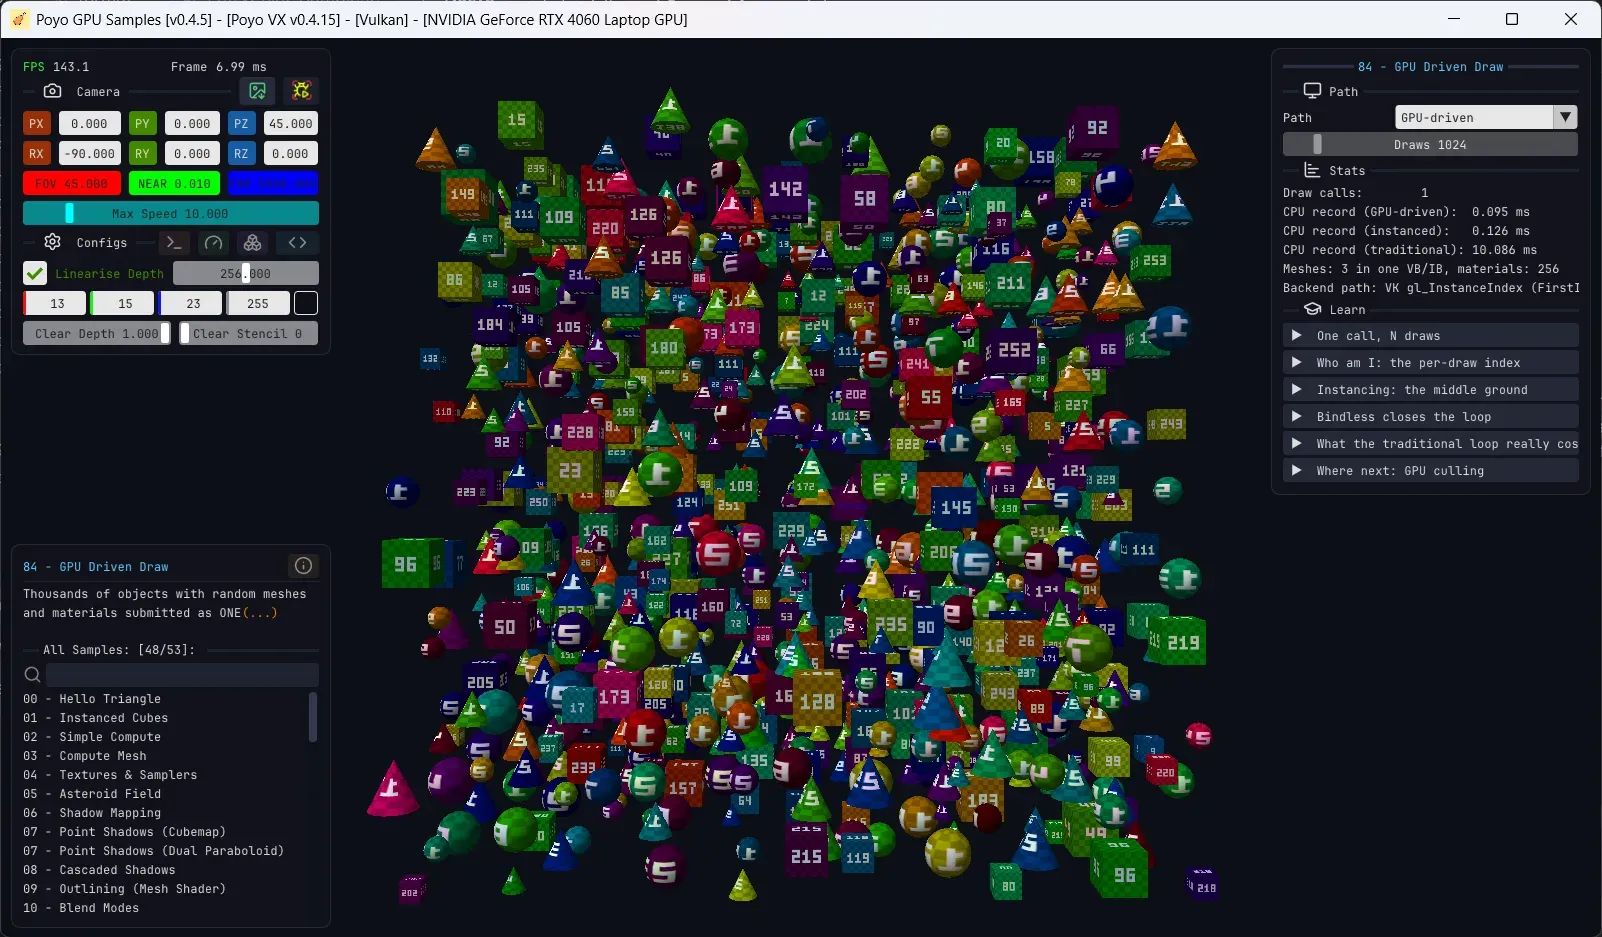Click the red FOV 45.000 field
The height and width of the screenshot is (937, 1602).
(71, 184)
